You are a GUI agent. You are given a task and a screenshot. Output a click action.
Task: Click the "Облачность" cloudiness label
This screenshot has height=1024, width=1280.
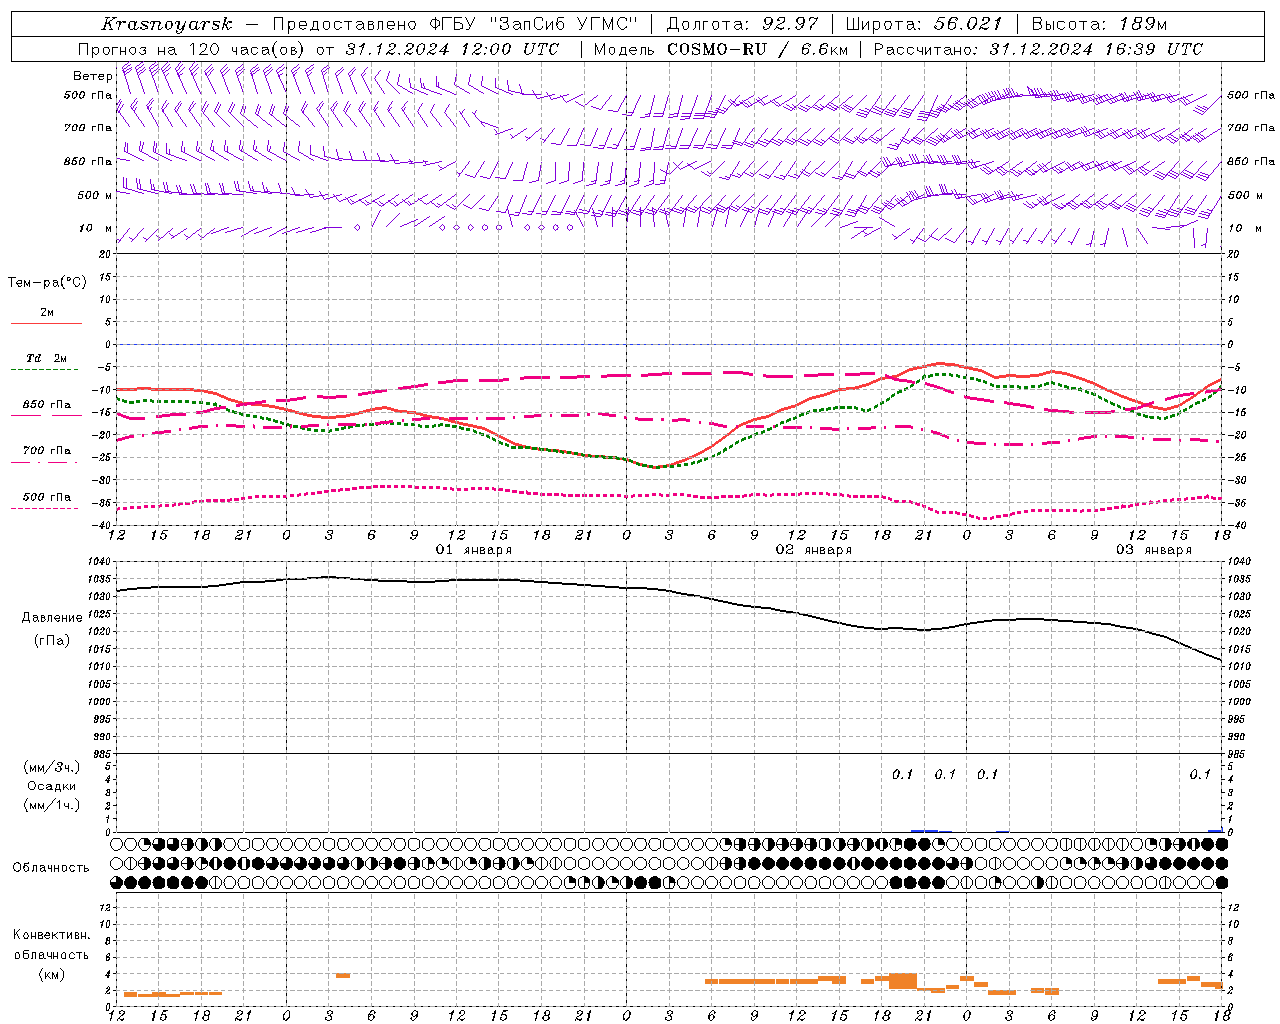click(x=51, y=868)
